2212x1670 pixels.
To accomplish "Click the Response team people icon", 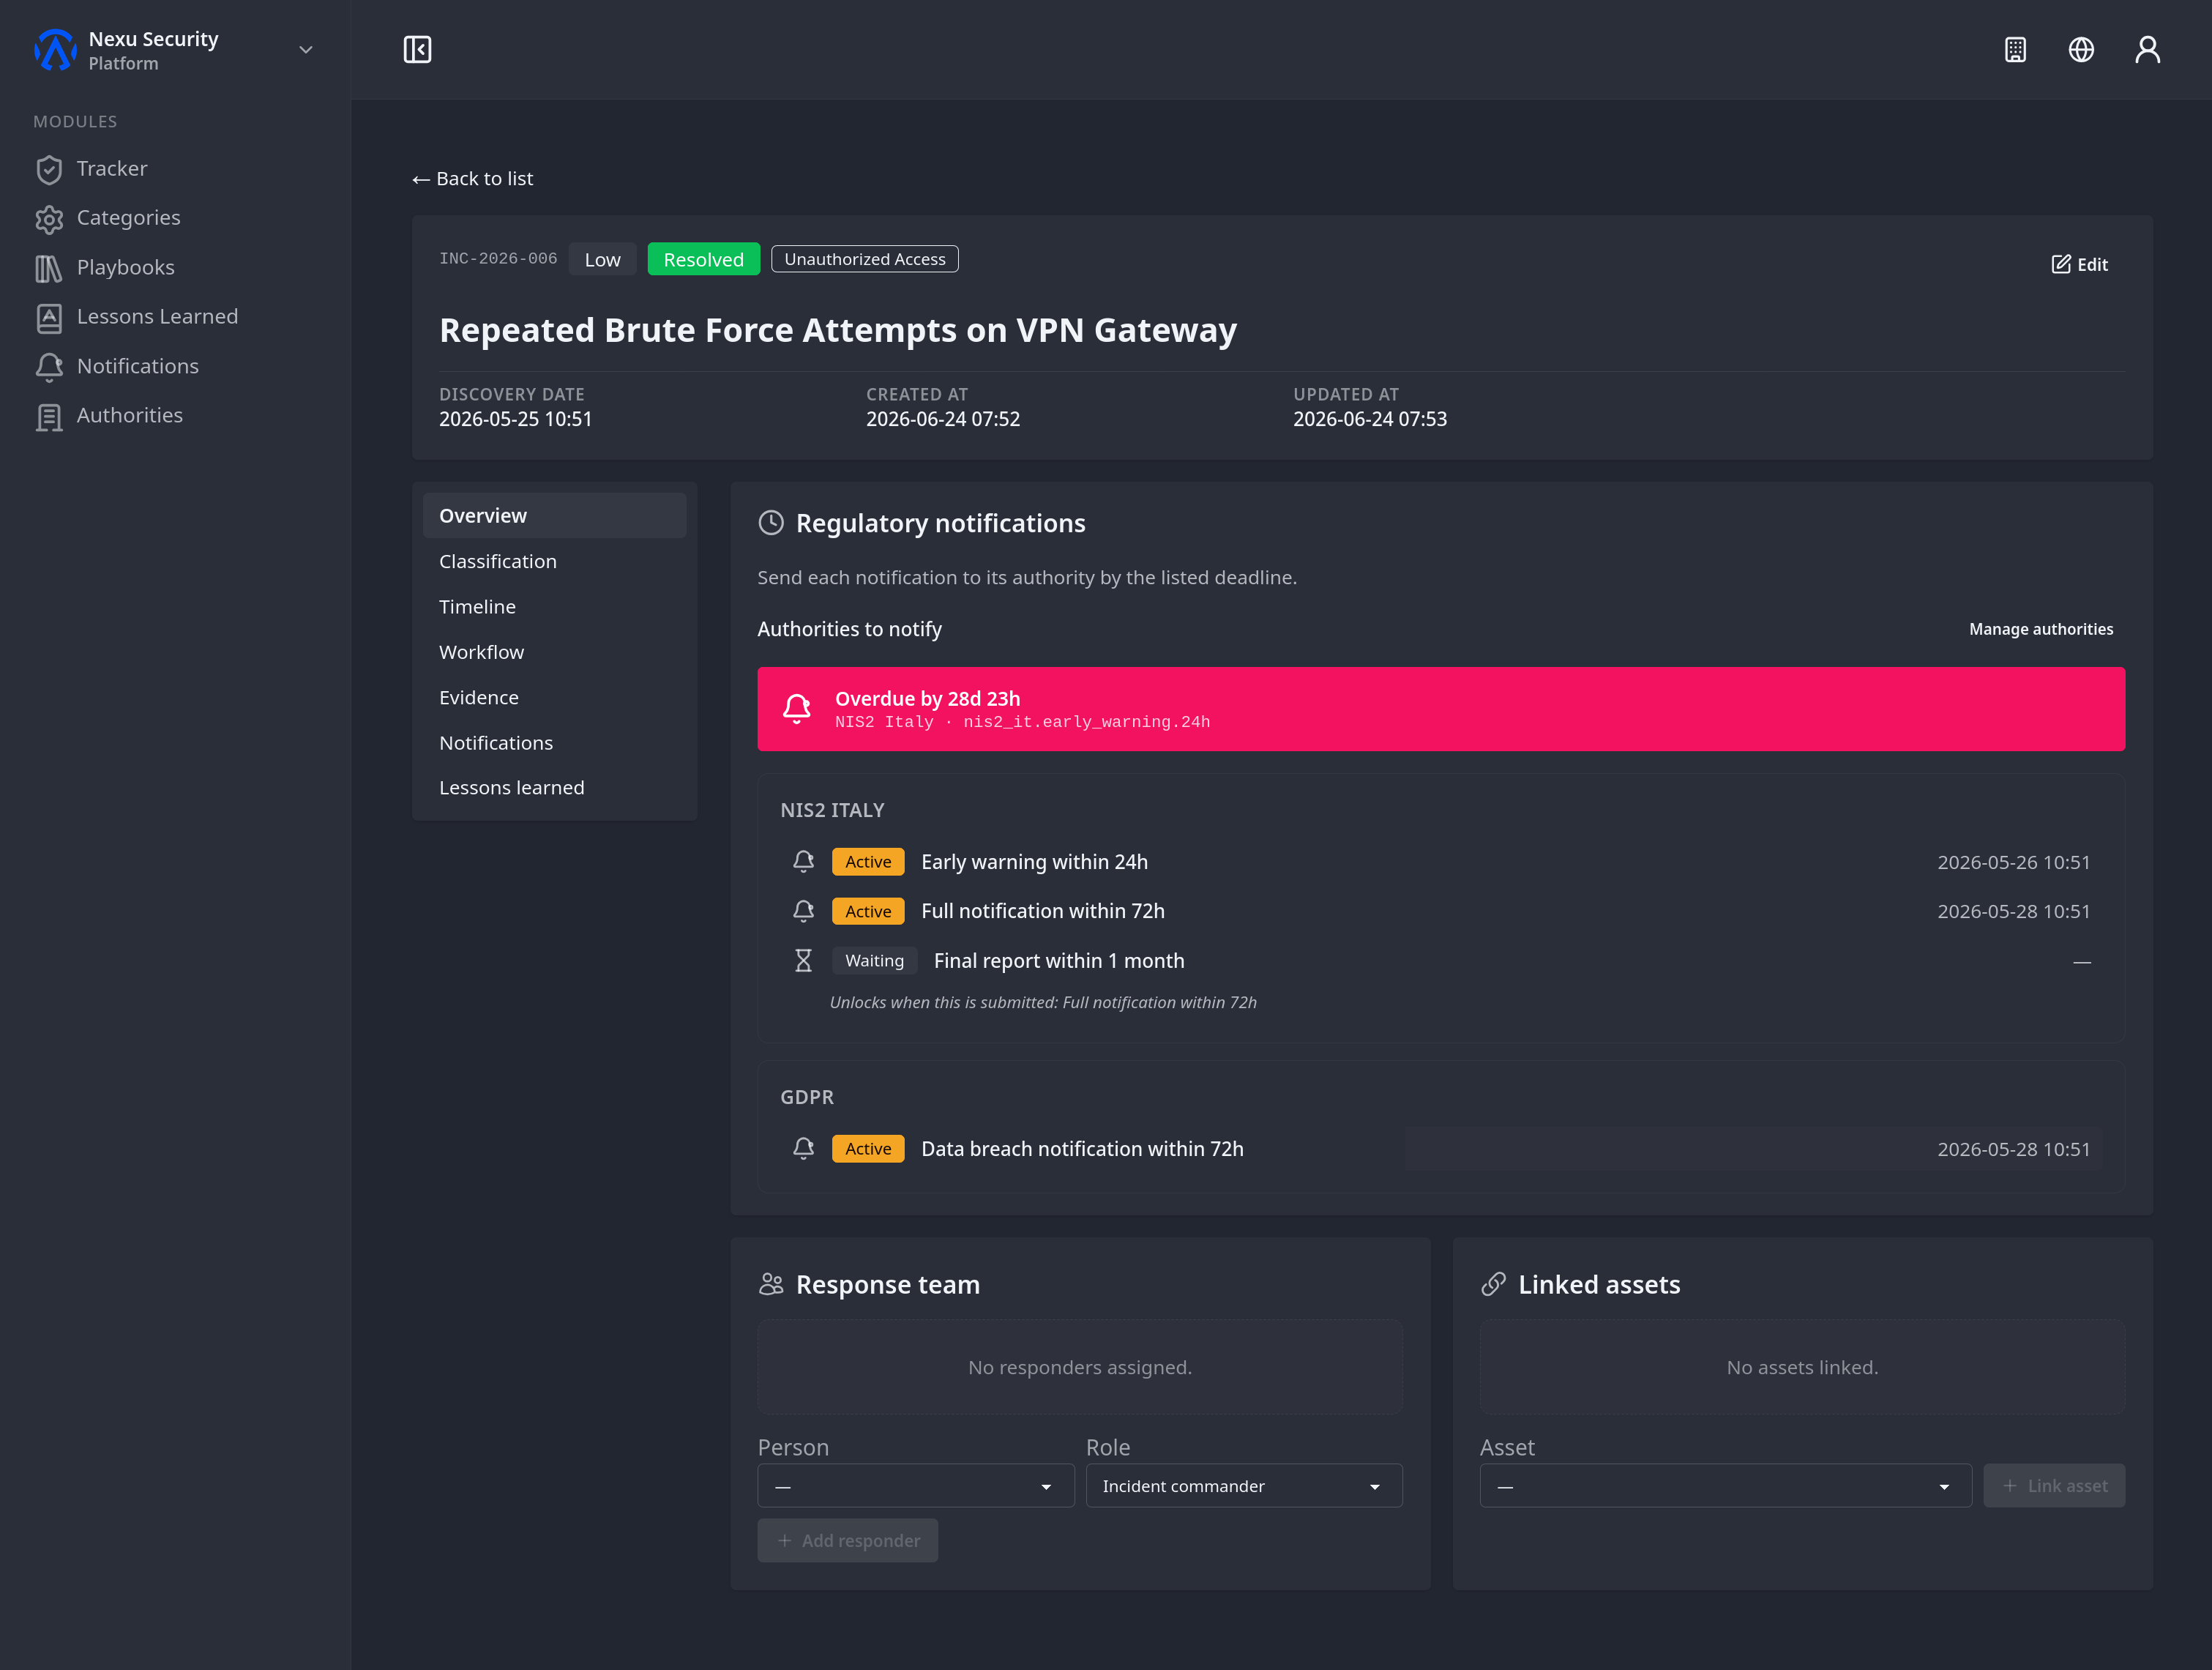I will [x=771, y=1285].
